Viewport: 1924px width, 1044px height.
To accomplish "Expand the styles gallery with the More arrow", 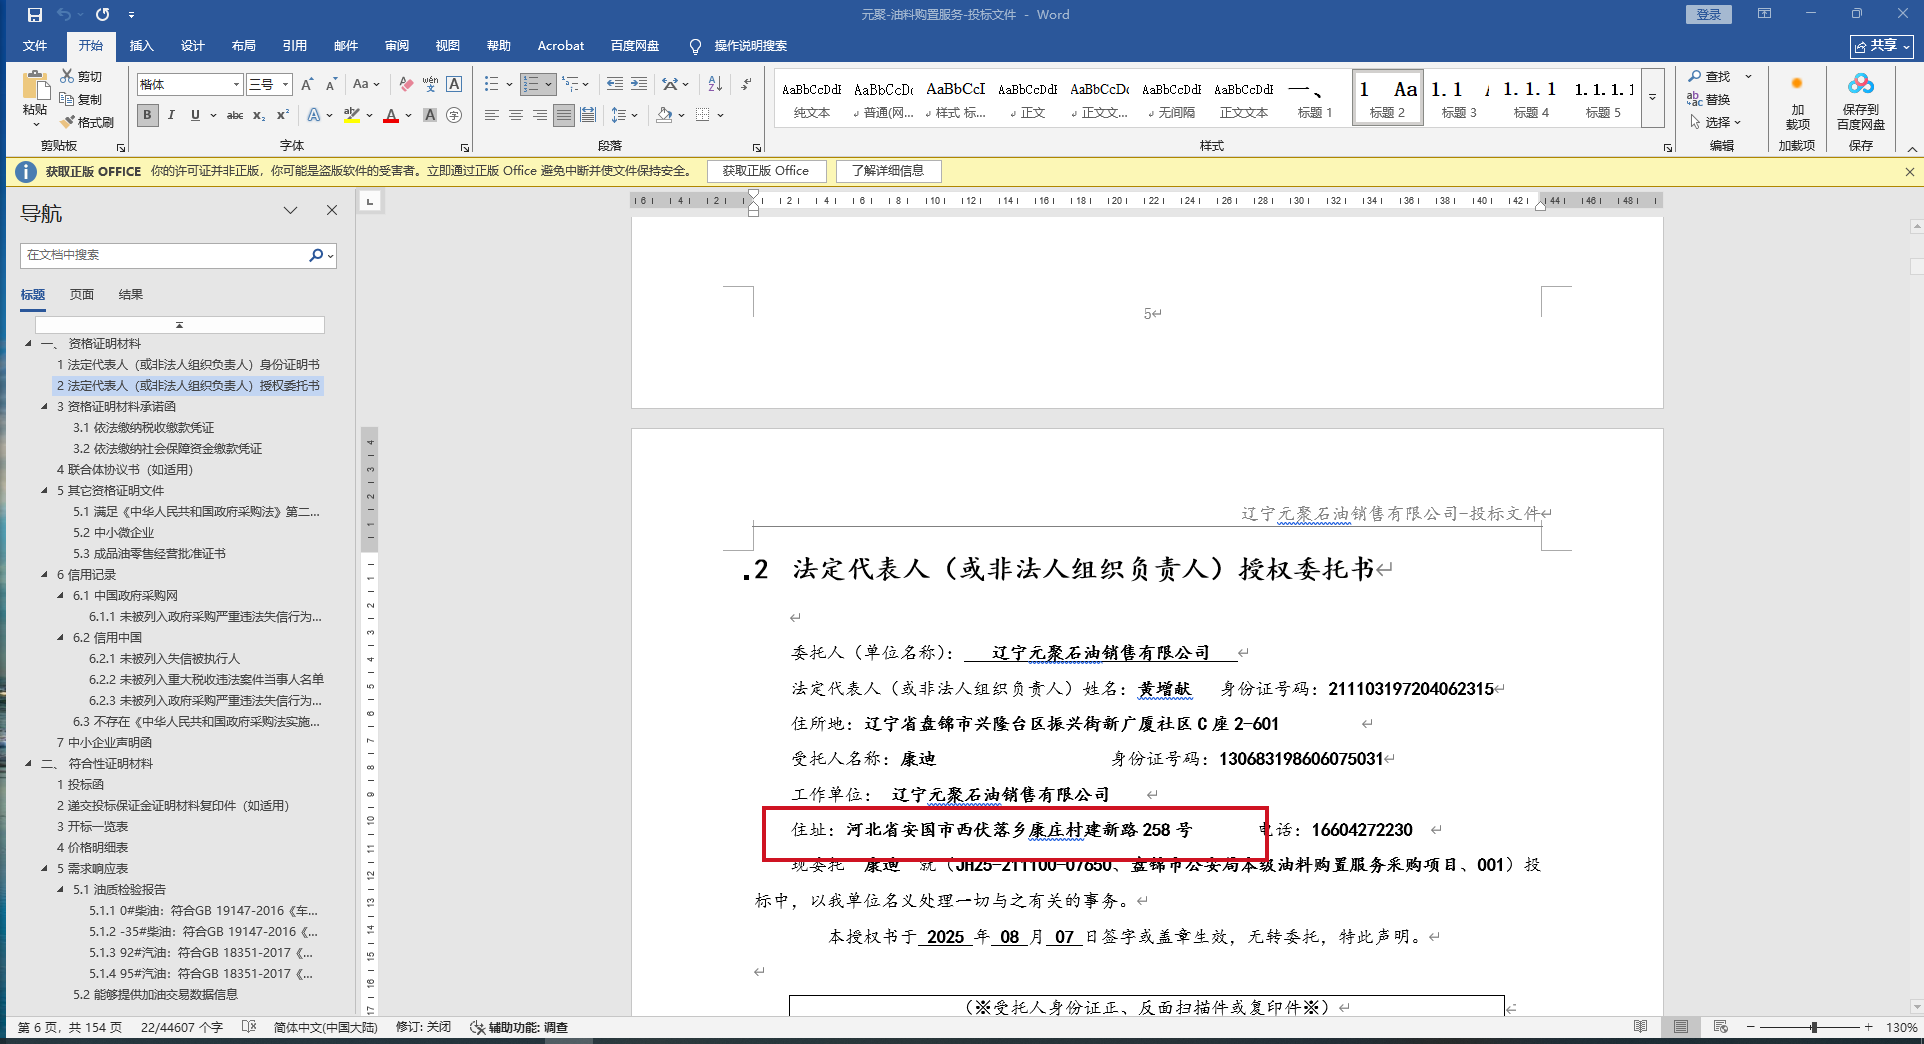I will (1653, 98).
